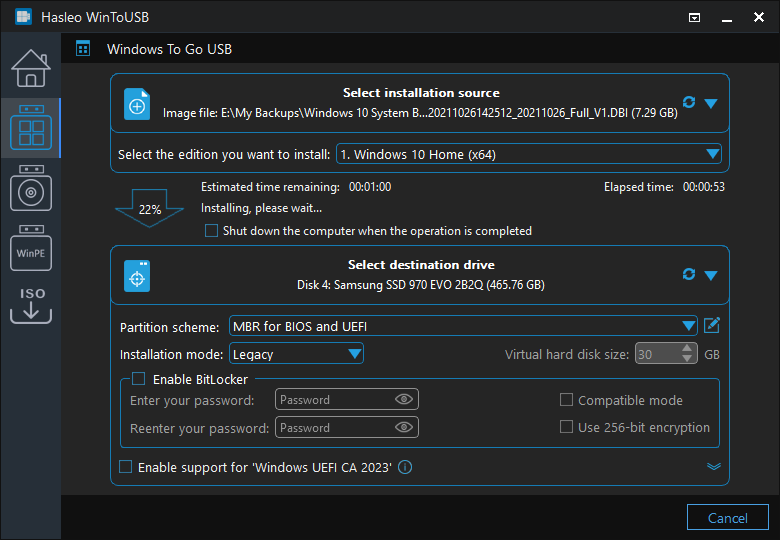
Task: Increase virtual hard disk size
Action: (x=687, y=349)
